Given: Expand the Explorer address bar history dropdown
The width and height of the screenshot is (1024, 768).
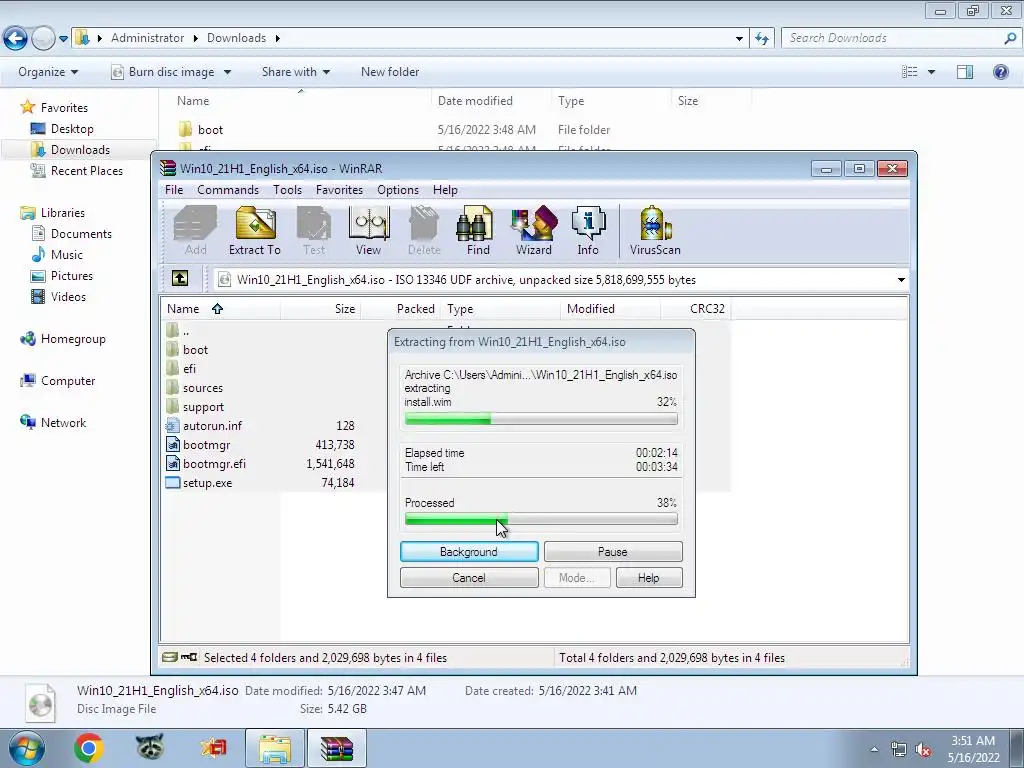Looking at the screenshot, I should [x=739, y=39].
